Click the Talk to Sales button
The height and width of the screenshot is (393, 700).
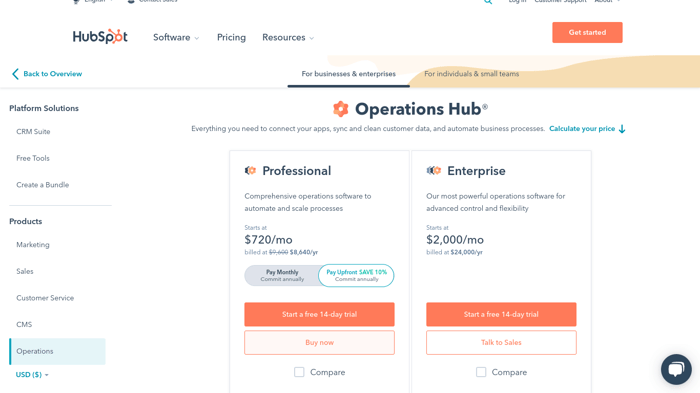click(x=501, y=343)
